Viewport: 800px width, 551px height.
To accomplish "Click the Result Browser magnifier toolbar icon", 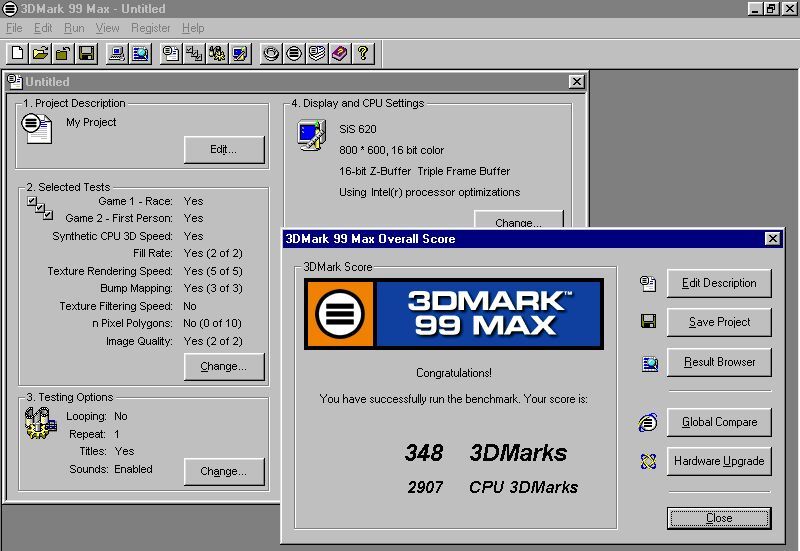I will click(x=140, y=54).
